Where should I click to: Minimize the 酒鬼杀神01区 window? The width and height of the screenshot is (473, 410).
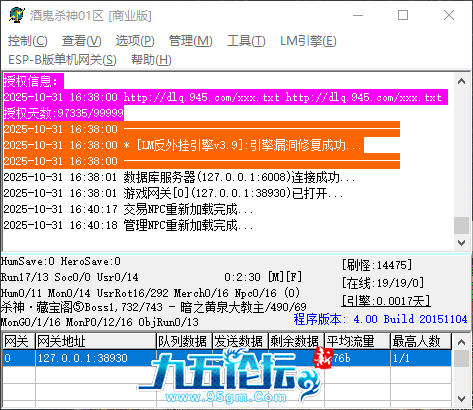point(358,15)
